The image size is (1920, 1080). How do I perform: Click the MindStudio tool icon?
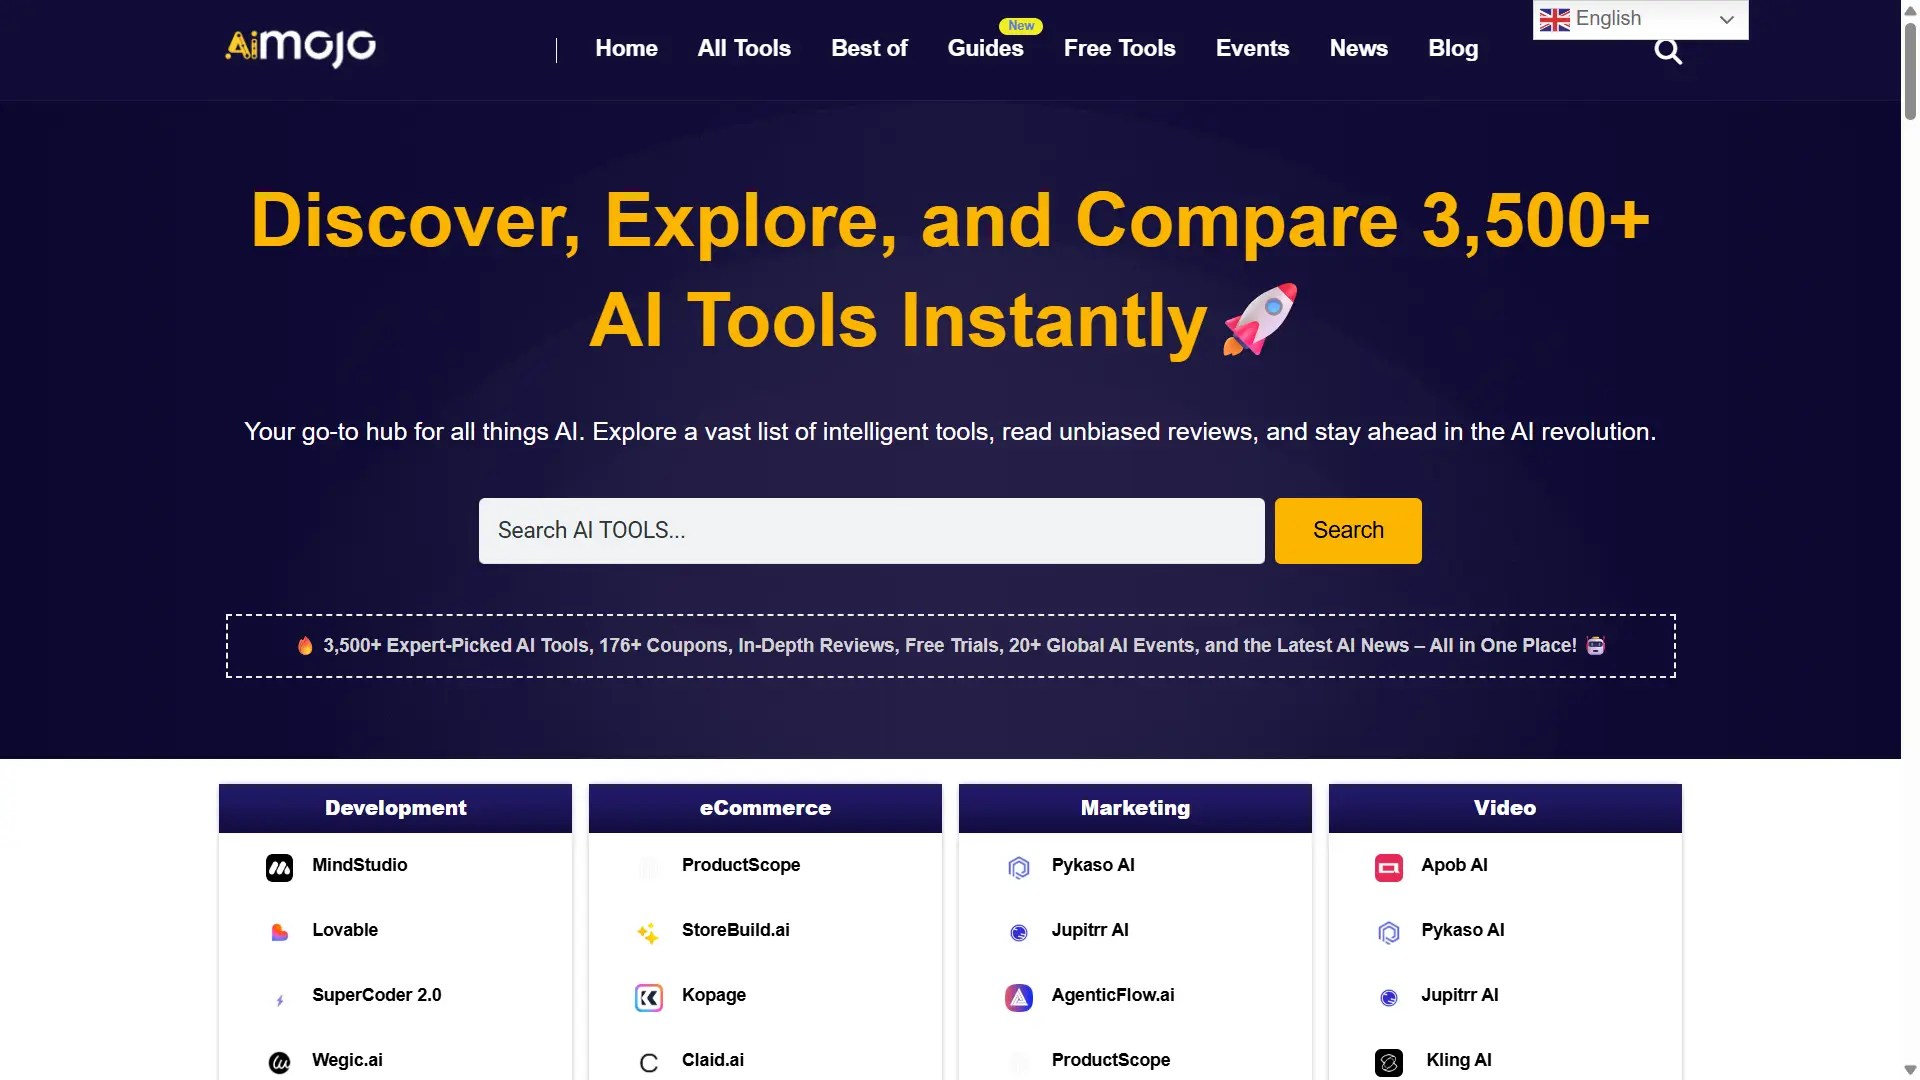click(x=279, y=868)
